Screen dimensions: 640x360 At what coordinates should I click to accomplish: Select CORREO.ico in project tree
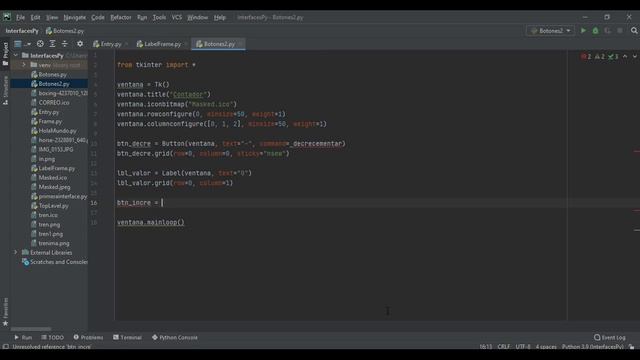[x=51, y=102]
